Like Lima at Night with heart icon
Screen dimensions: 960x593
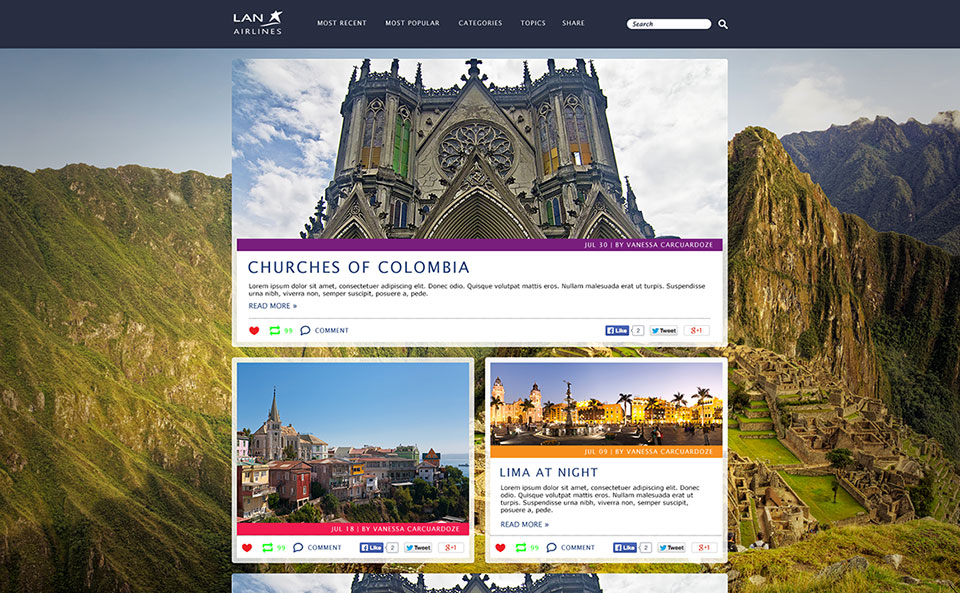500,548
